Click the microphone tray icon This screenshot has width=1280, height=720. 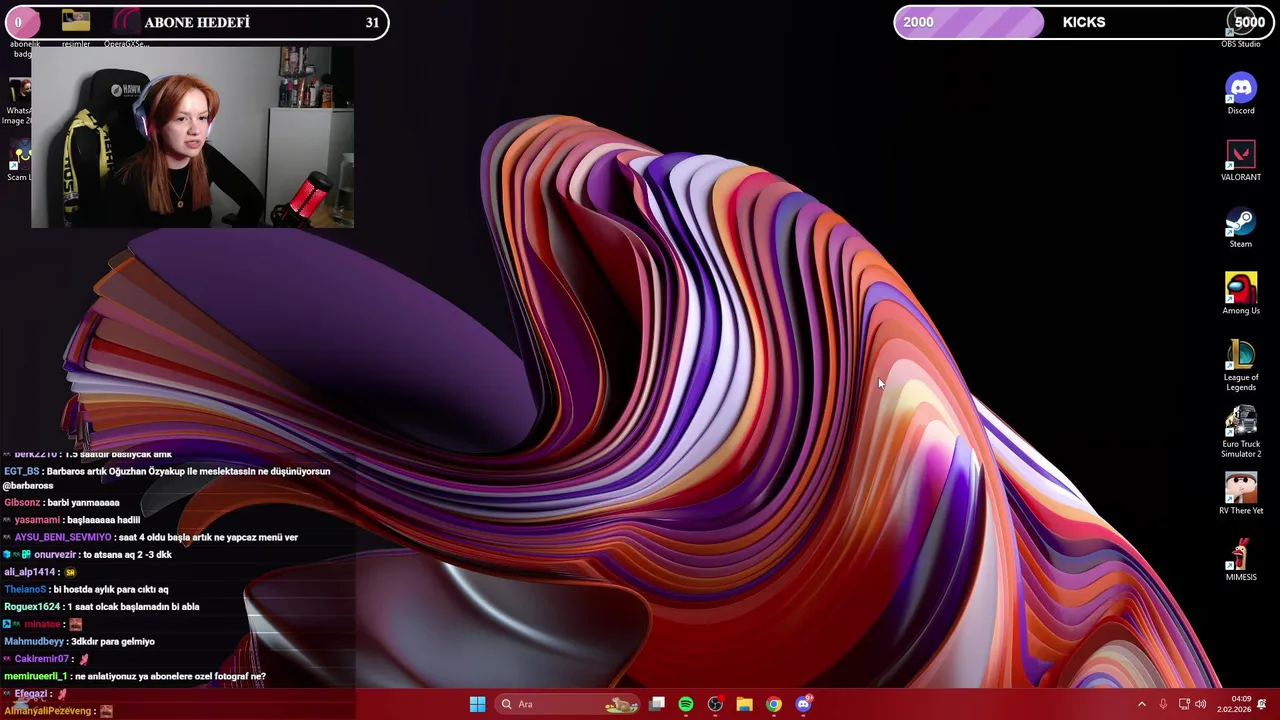[1163, 704]
